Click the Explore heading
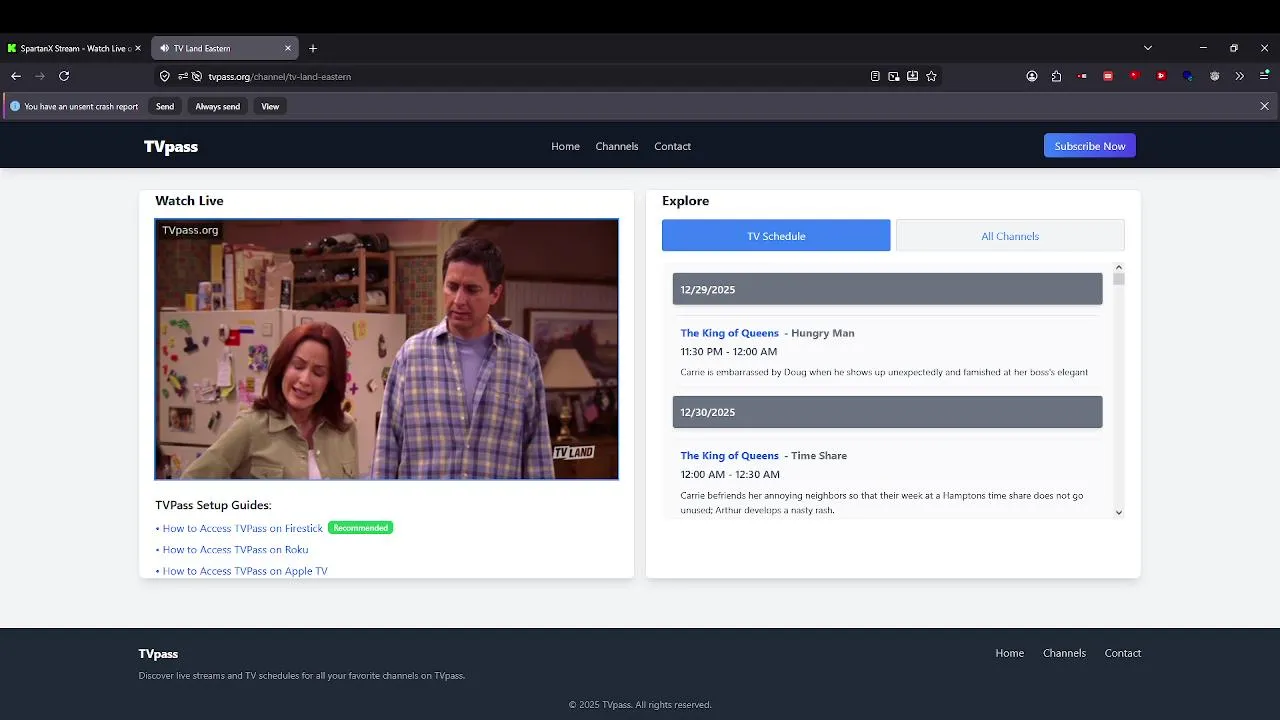This screenshot has height=720, width=1280. (685, 201)
